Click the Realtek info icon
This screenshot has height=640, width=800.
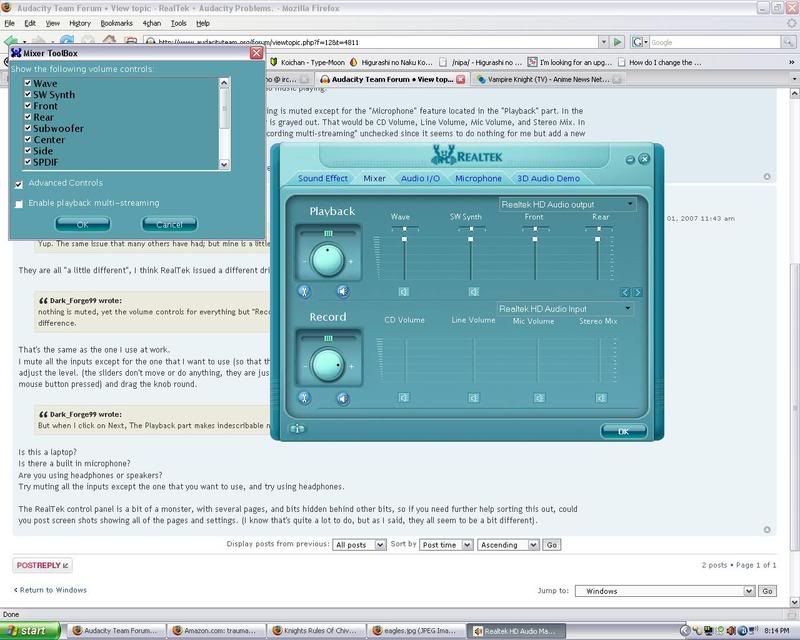click(297, 429)
